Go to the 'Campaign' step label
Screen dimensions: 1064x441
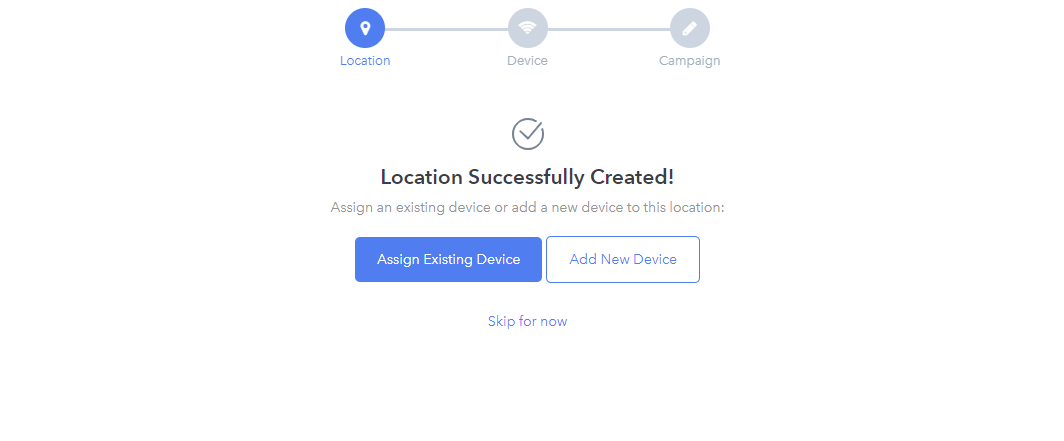click(689, 61)
